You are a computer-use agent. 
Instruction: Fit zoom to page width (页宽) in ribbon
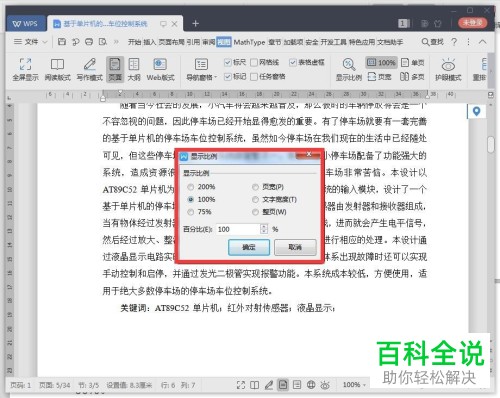tap(379, 77)
